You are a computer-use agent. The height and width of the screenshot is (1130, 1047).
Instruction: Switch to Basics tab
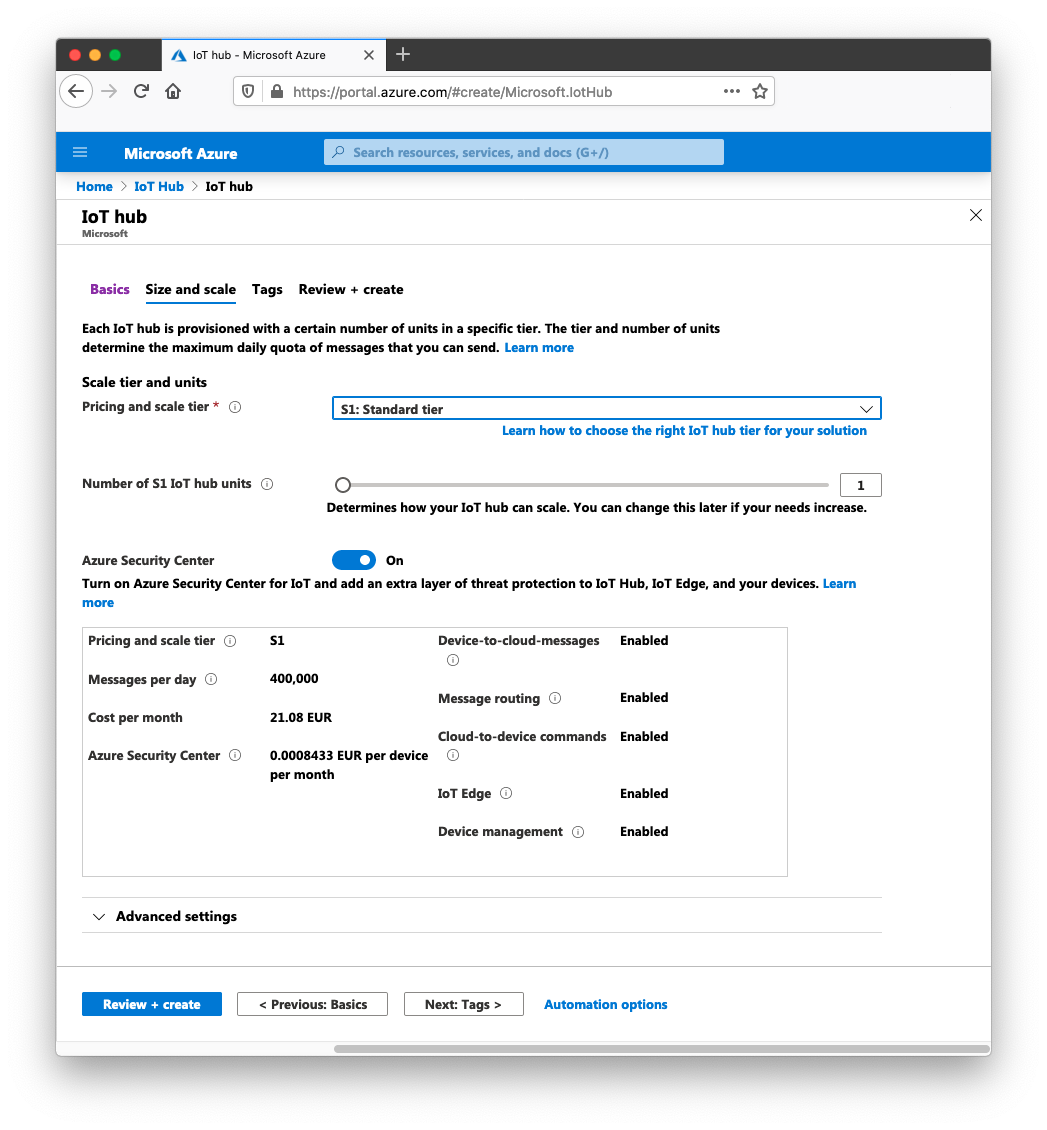(x=110, y=289)
